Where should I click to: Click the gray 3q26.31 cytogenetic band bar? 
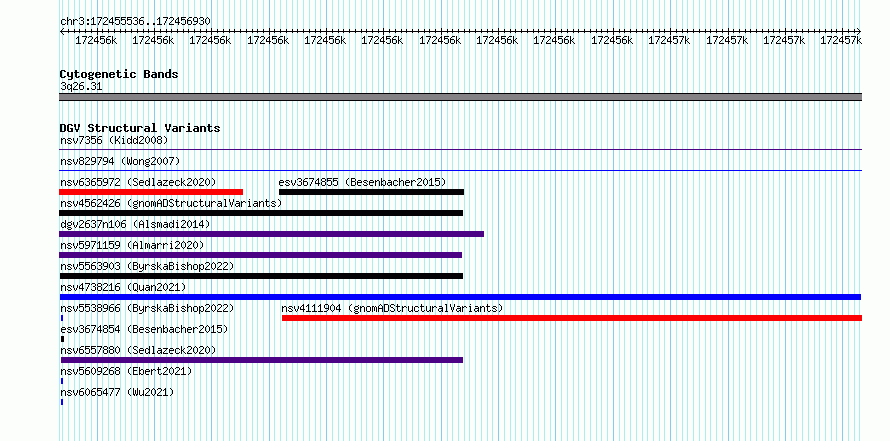pyautogui.click(x=460, y=97)
